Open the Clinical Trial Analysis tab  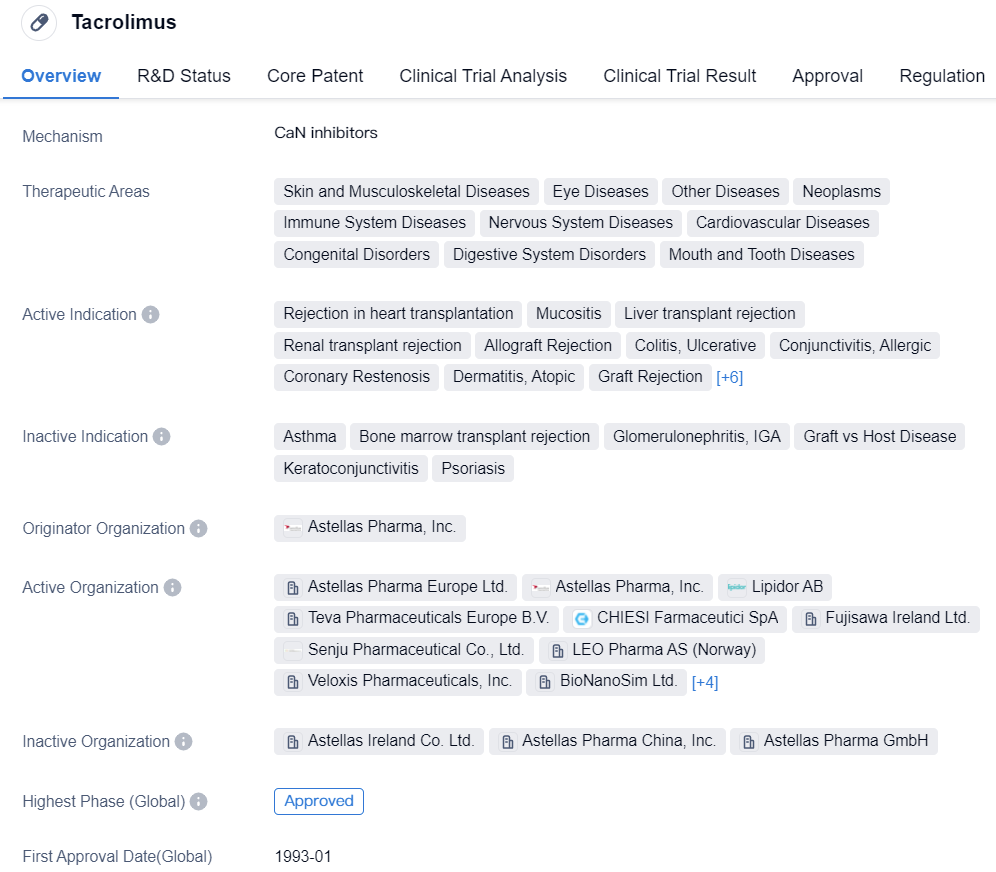(483, 76)
